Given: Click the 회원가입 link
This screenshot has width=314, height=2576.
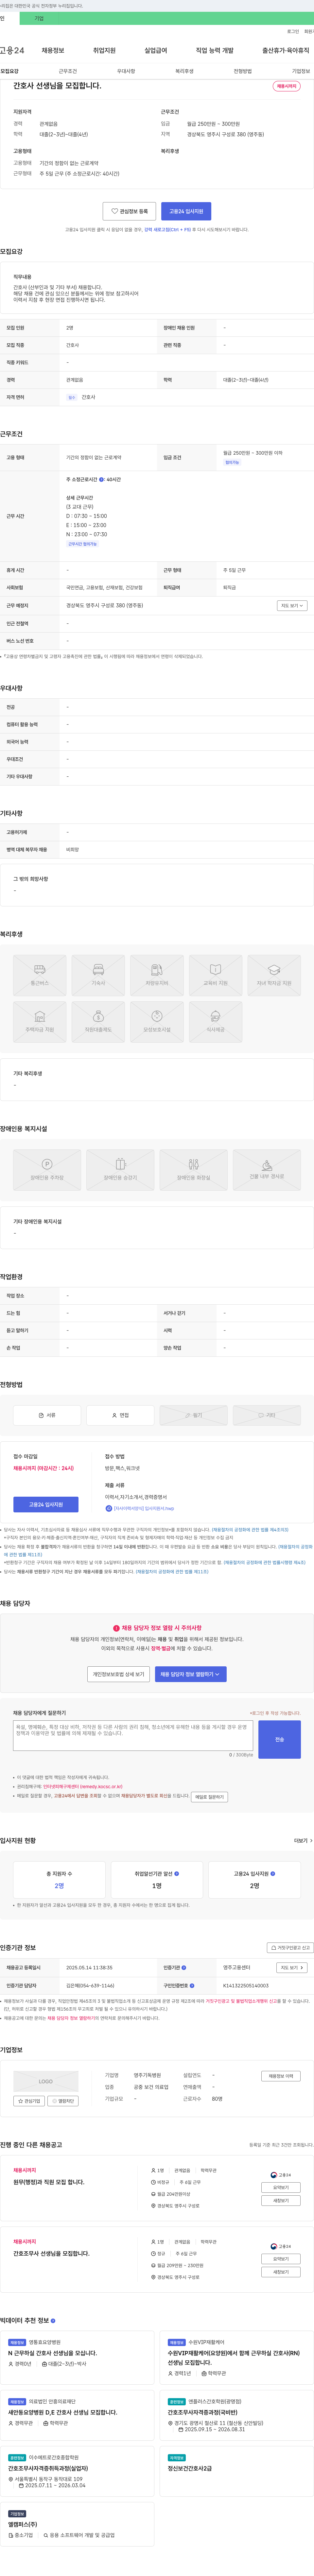Looking at the screenshot, I should tap(309, 31).
